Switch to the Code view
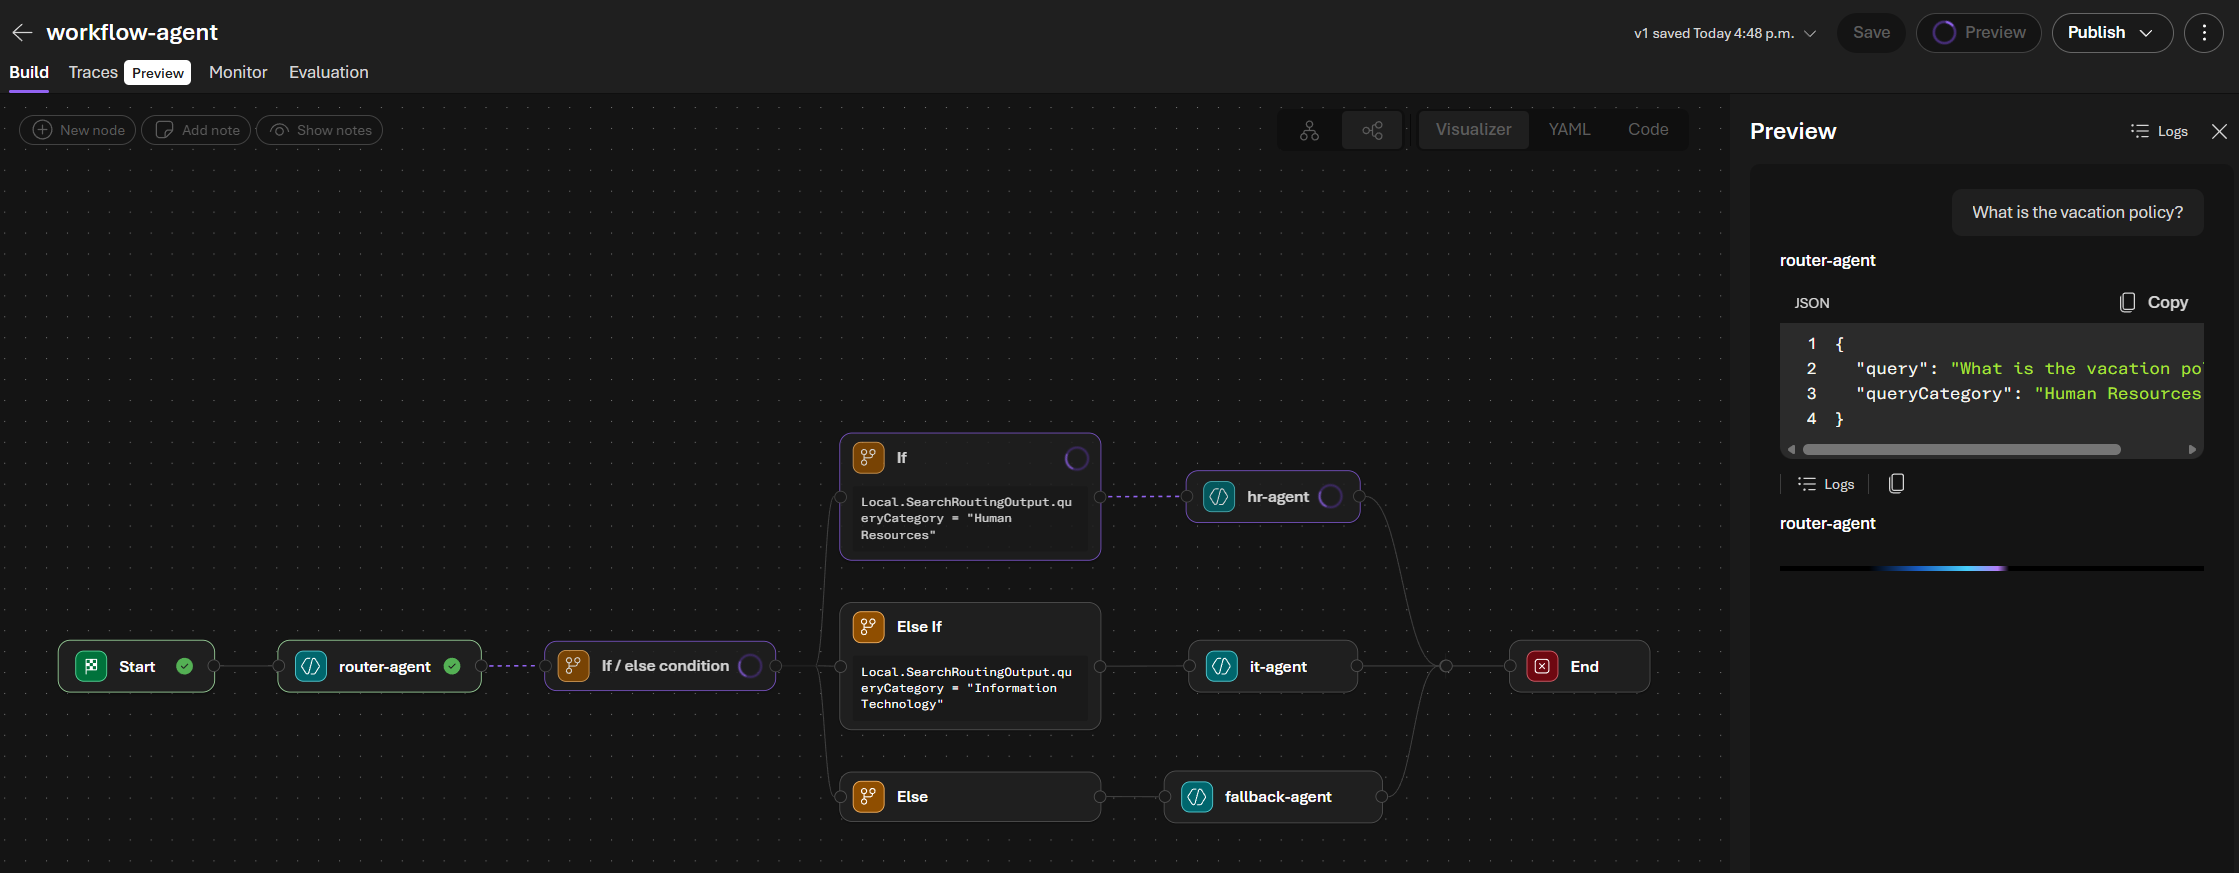The height and width of the screenshot is (873, 2239). (x=1647, y=130)
